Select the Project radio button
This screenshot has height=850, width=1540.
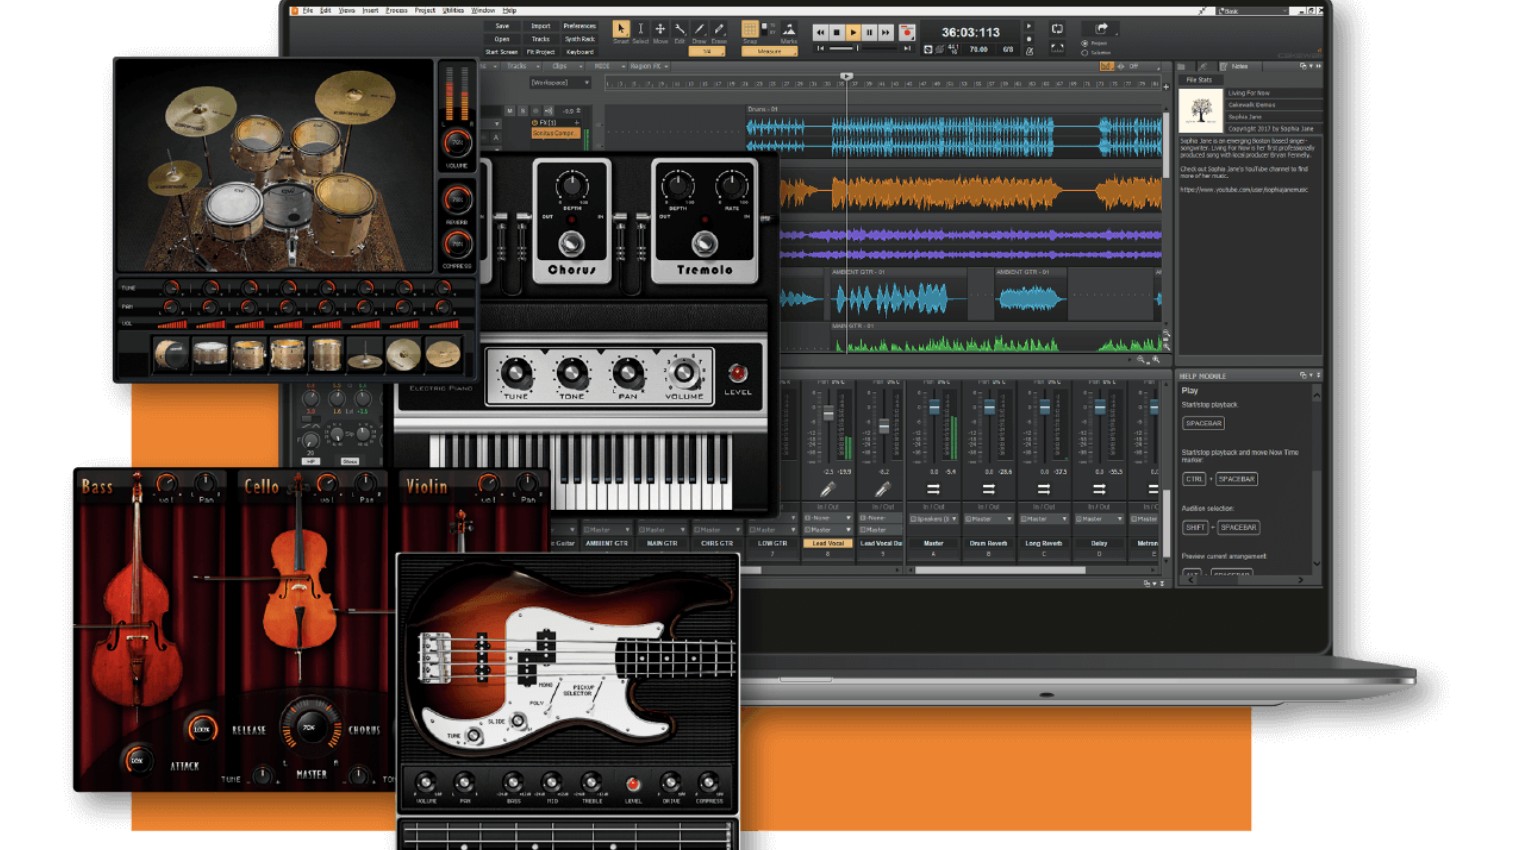(1085, 44)
